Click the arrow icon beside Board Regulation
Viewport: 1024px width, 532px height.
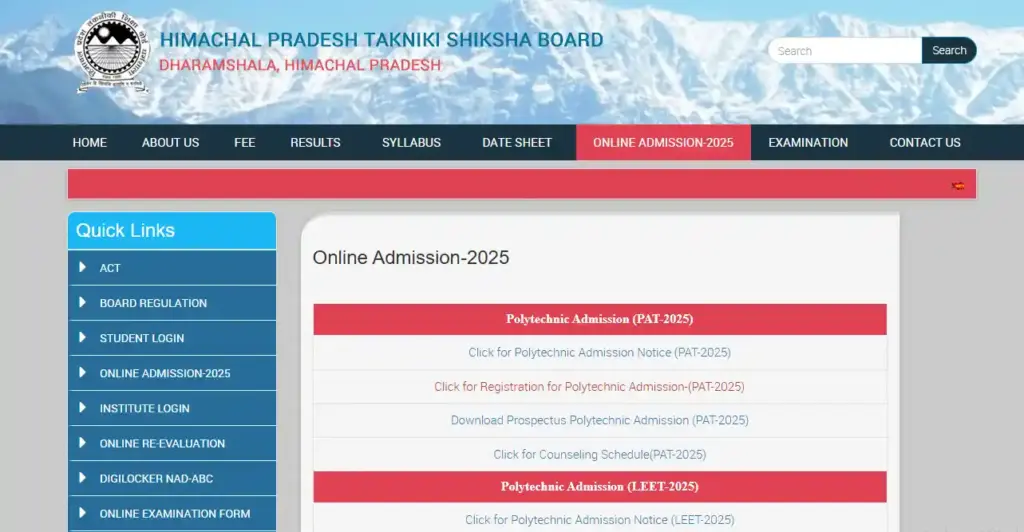83,302
